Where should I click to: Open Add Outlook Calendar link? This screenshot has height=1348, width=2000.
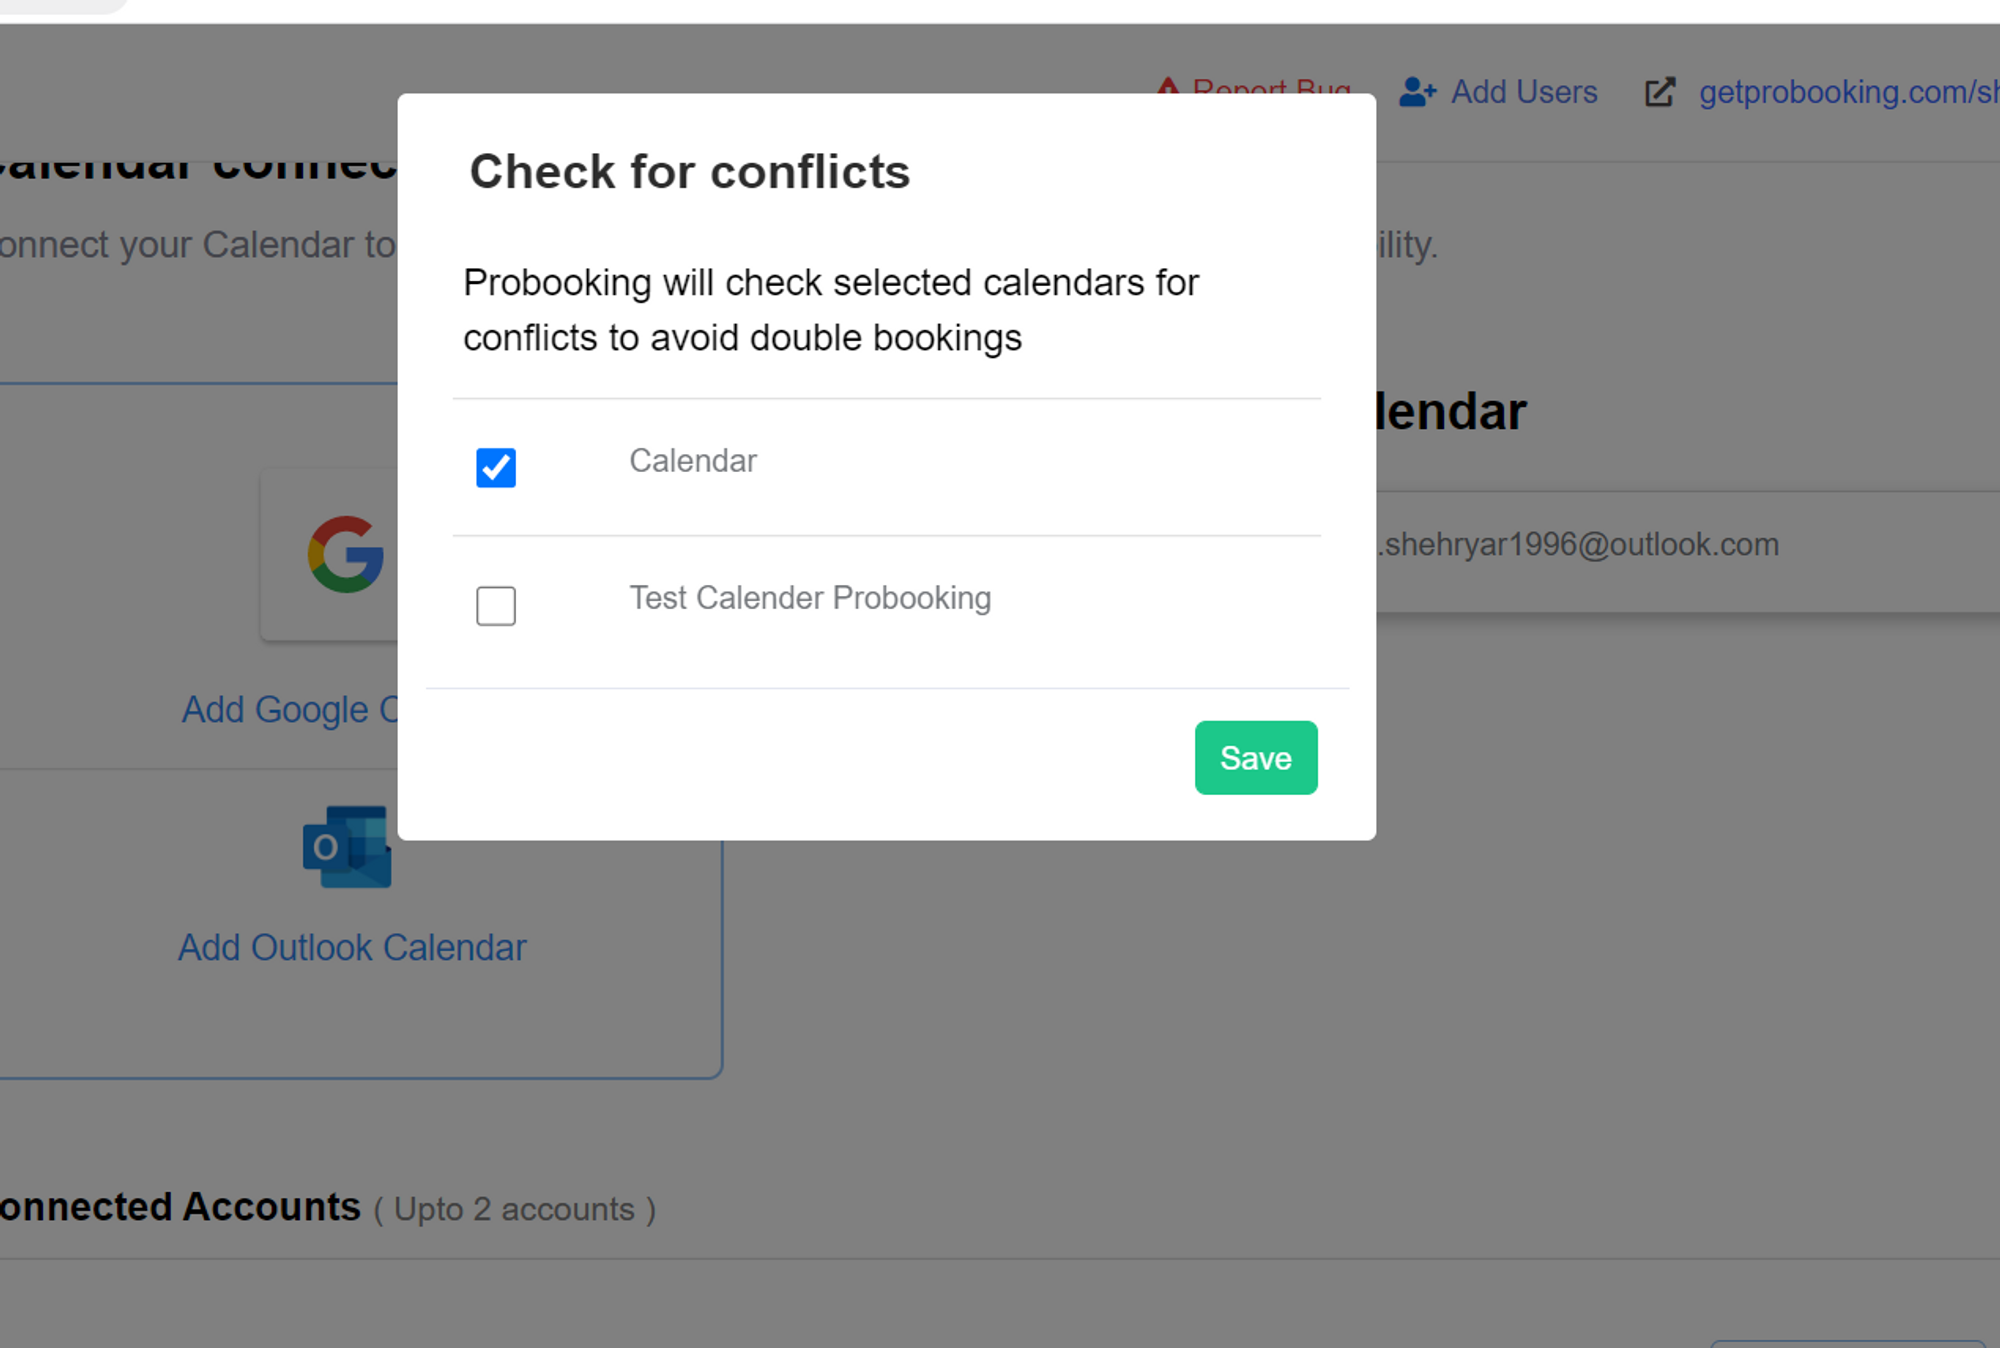[352, 947]
